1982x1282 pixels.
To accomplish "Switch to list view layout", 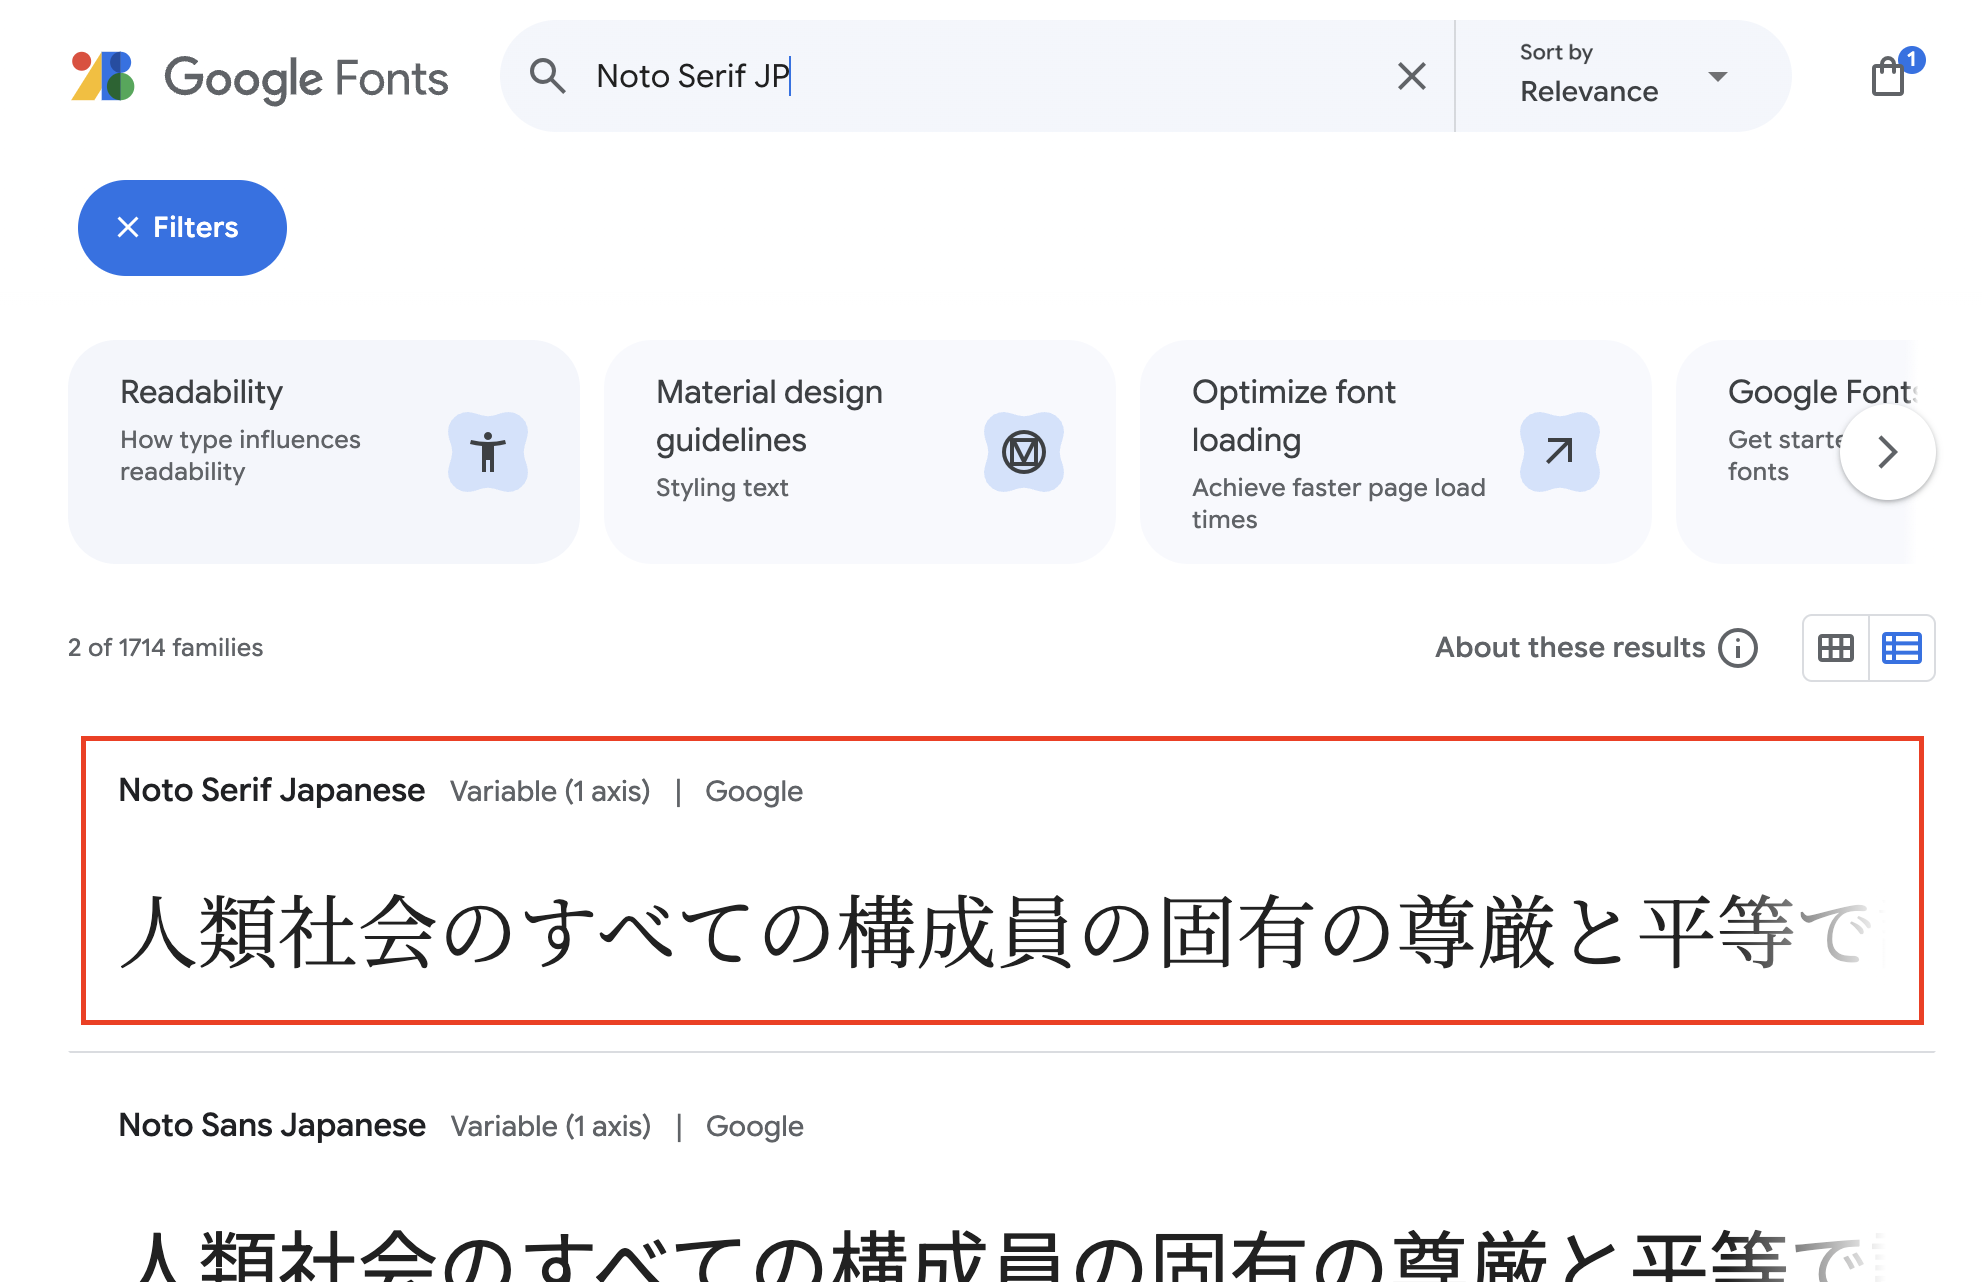I will [x=1901, y=648].
